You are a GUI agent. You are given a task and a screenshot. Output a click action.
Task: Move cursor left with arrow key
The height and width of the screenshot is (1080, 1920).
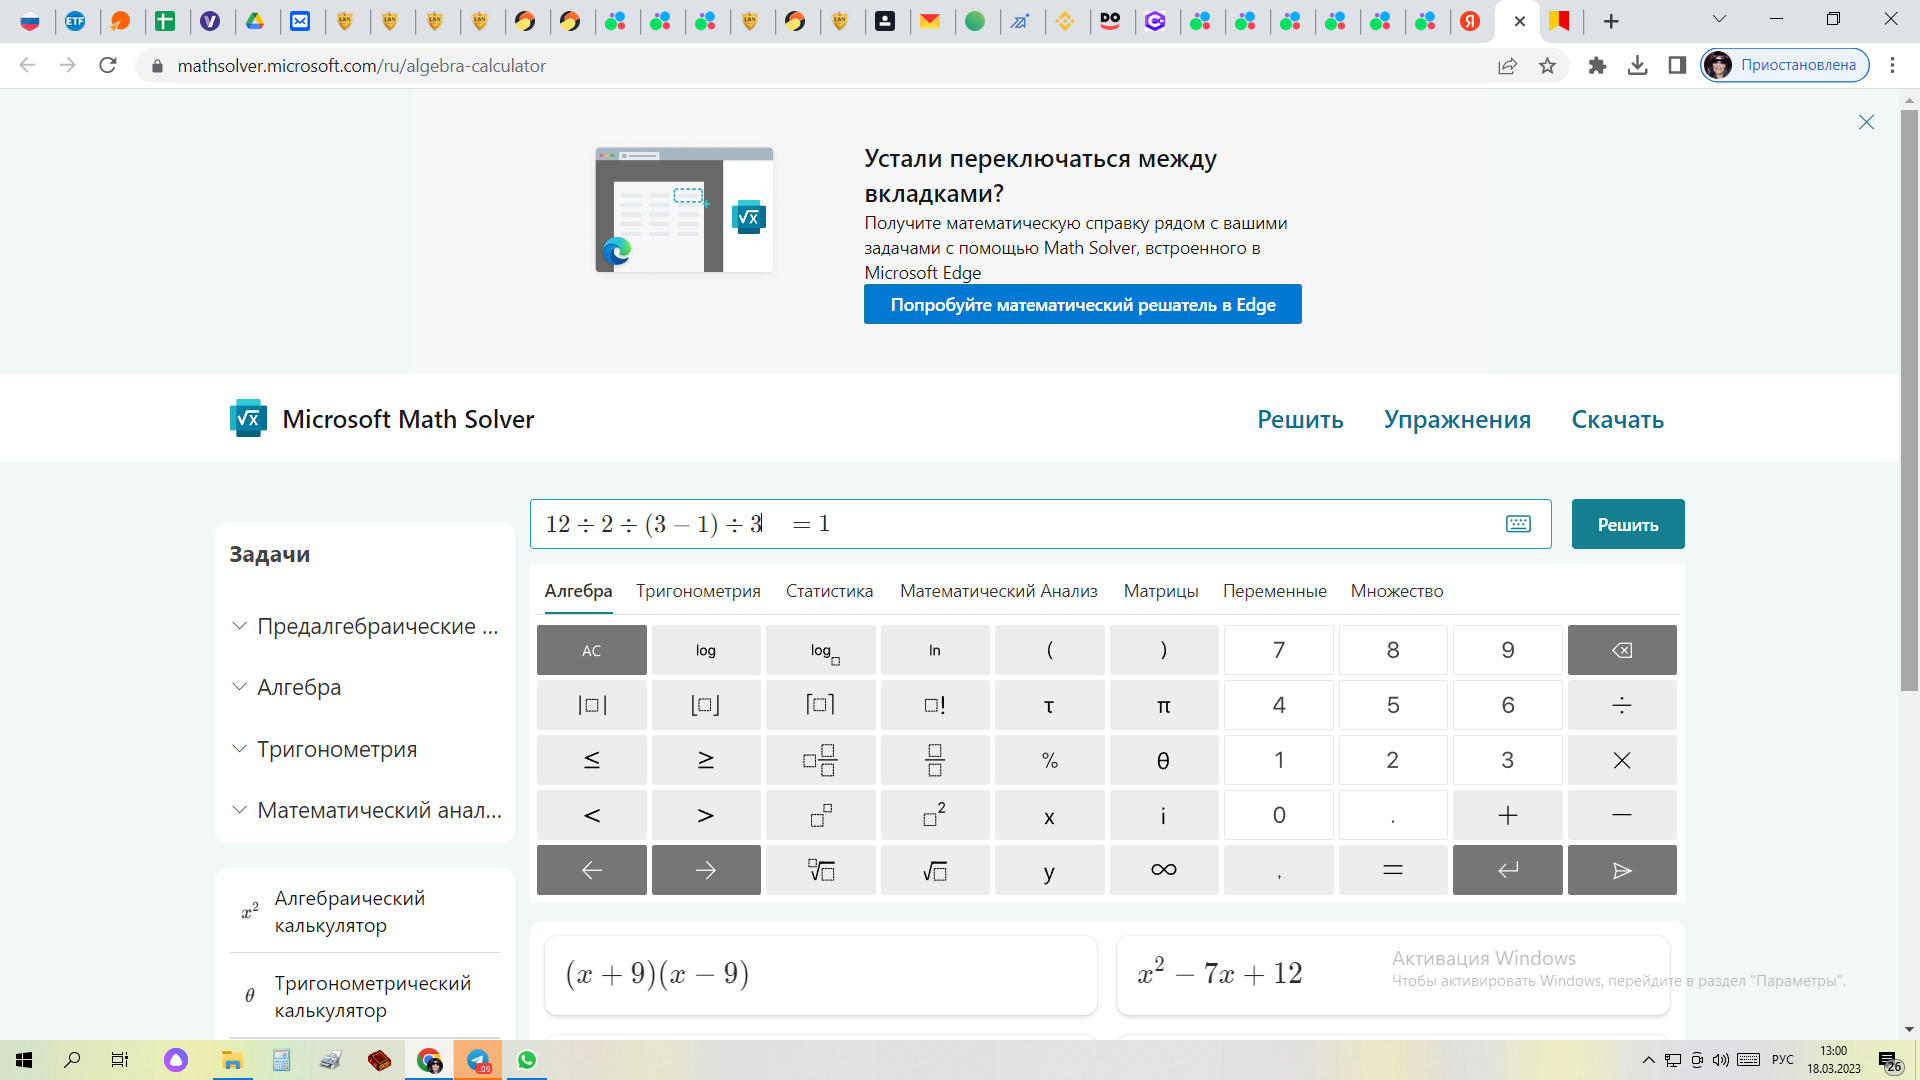pos(591,870)
